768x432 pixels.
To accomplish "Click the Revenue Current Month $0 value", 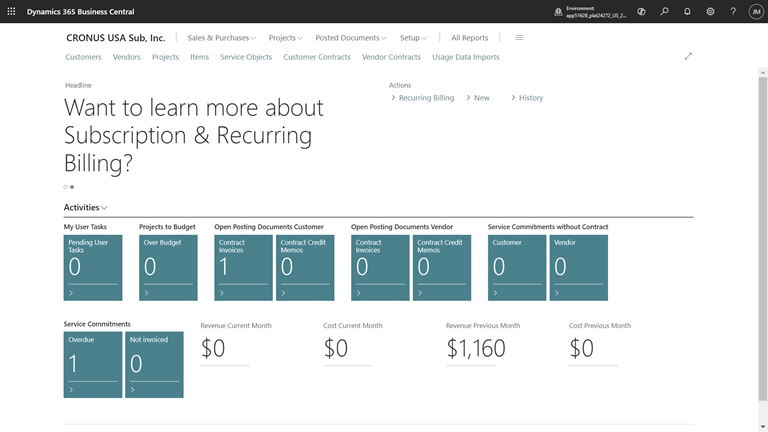I will point(213,348).
